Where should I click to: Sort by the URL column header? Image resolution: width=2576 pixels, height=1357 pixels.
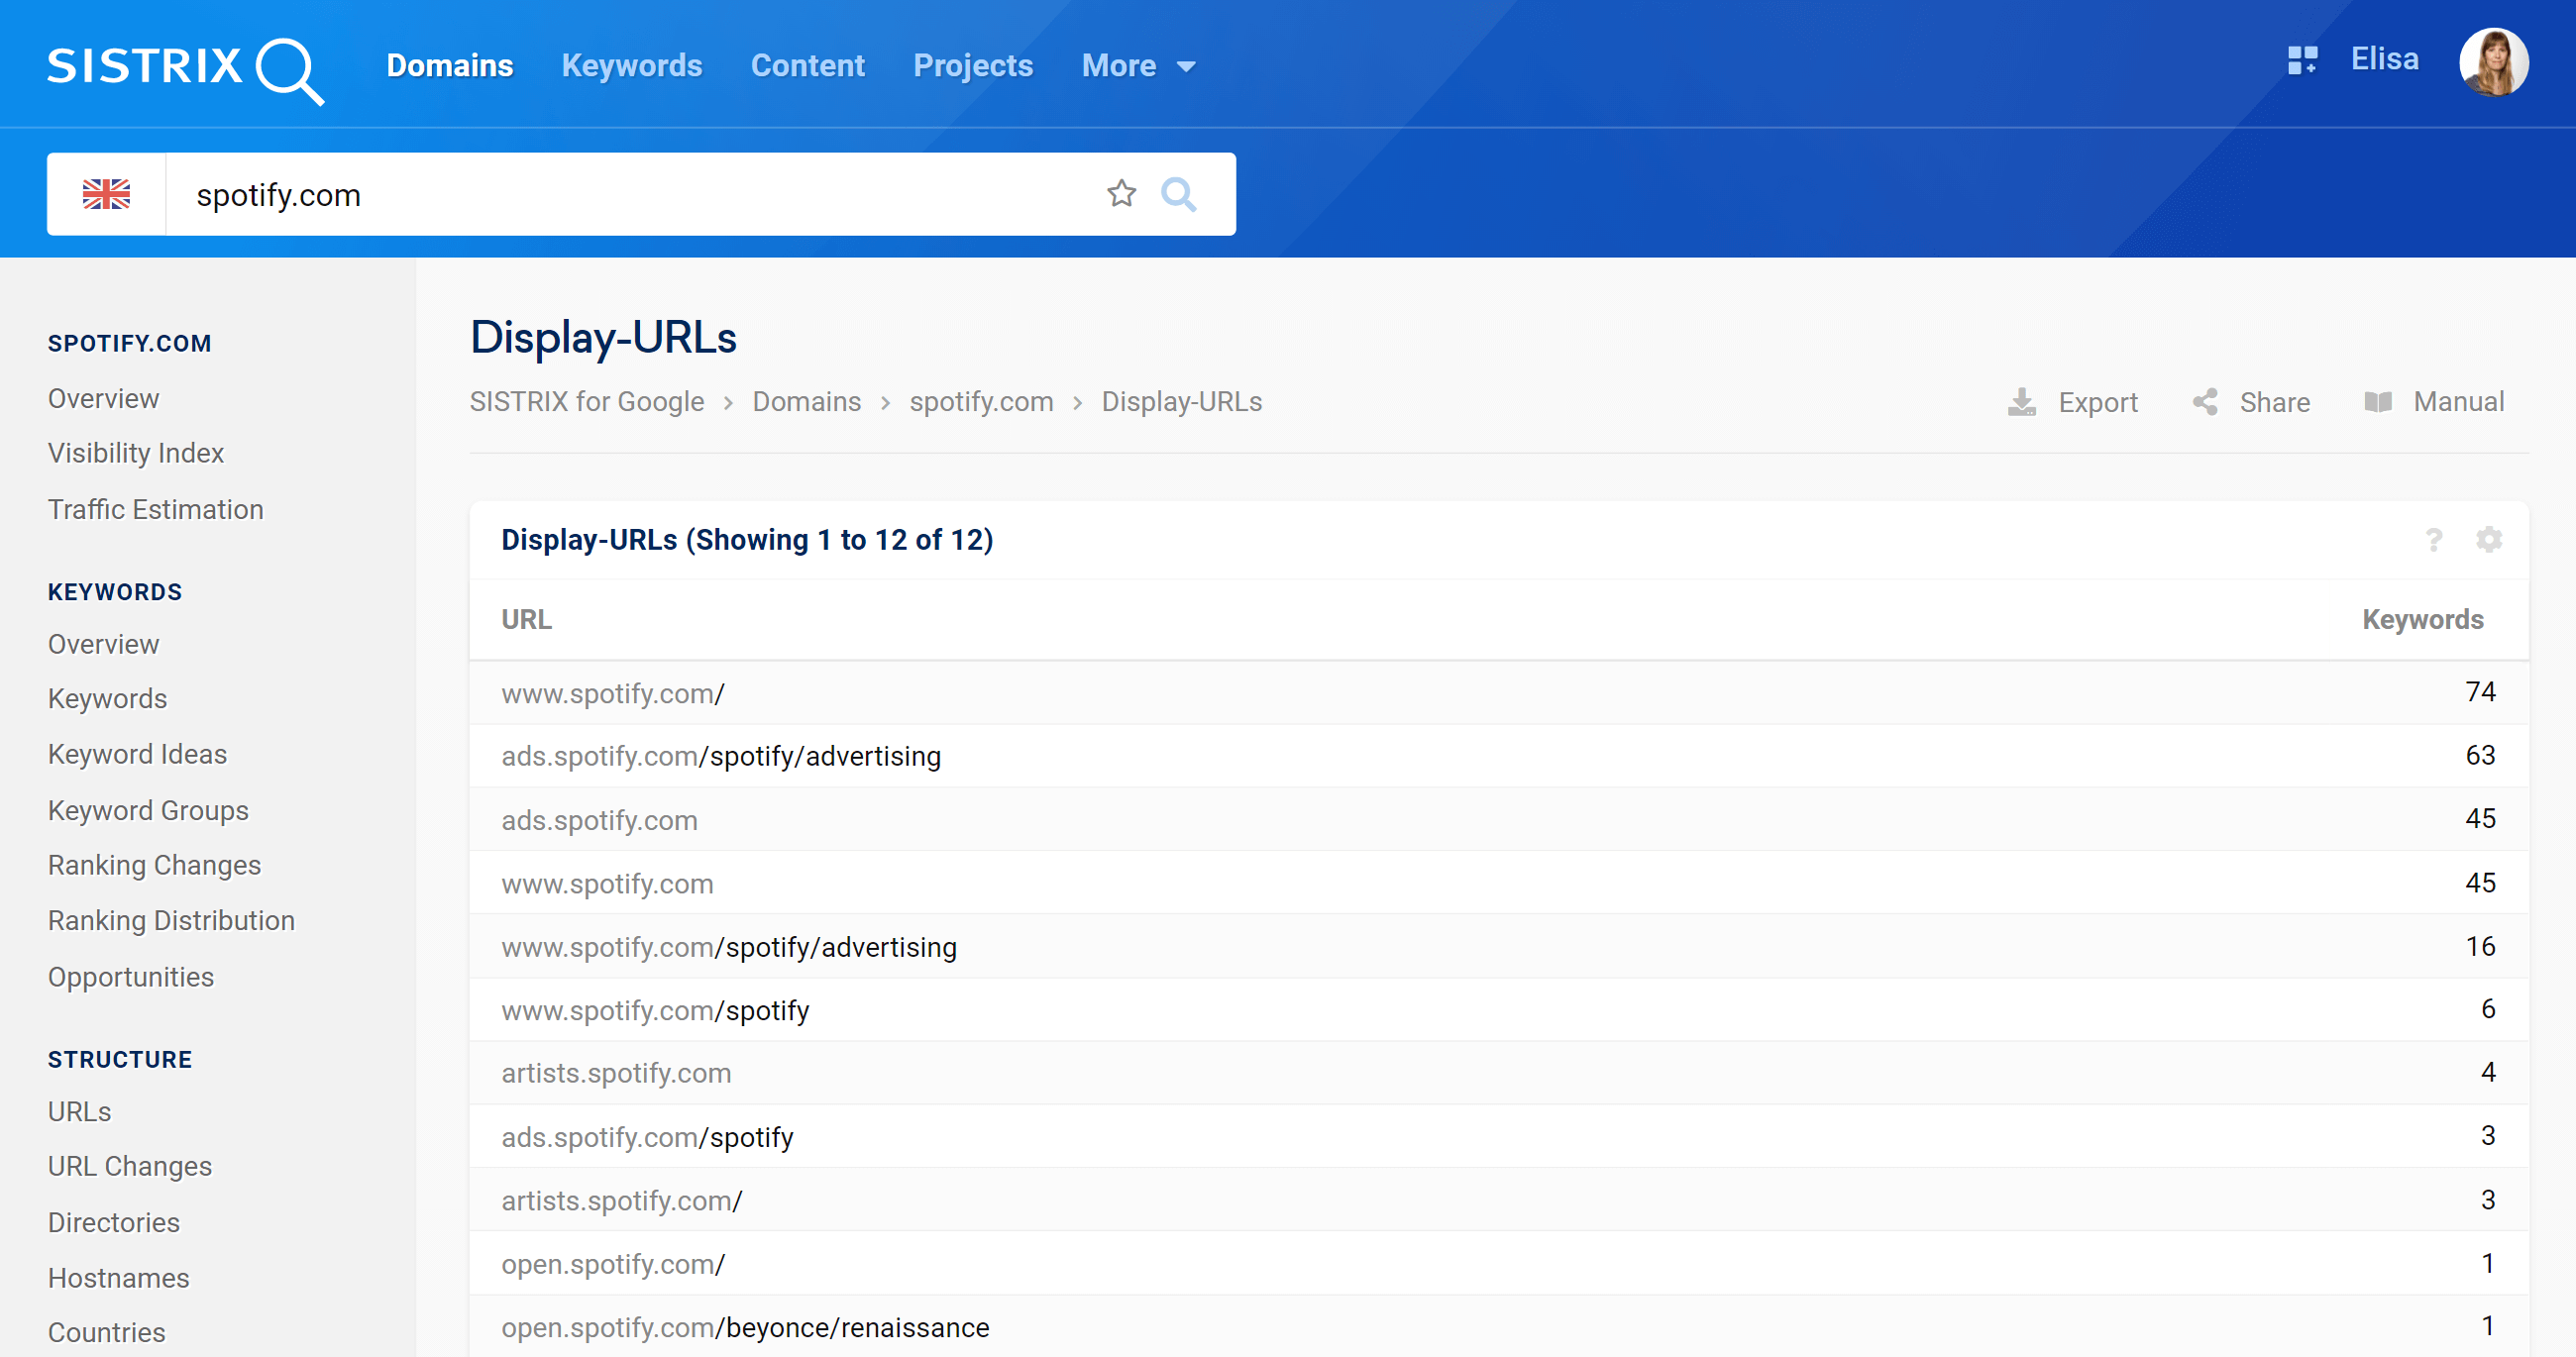526,620
